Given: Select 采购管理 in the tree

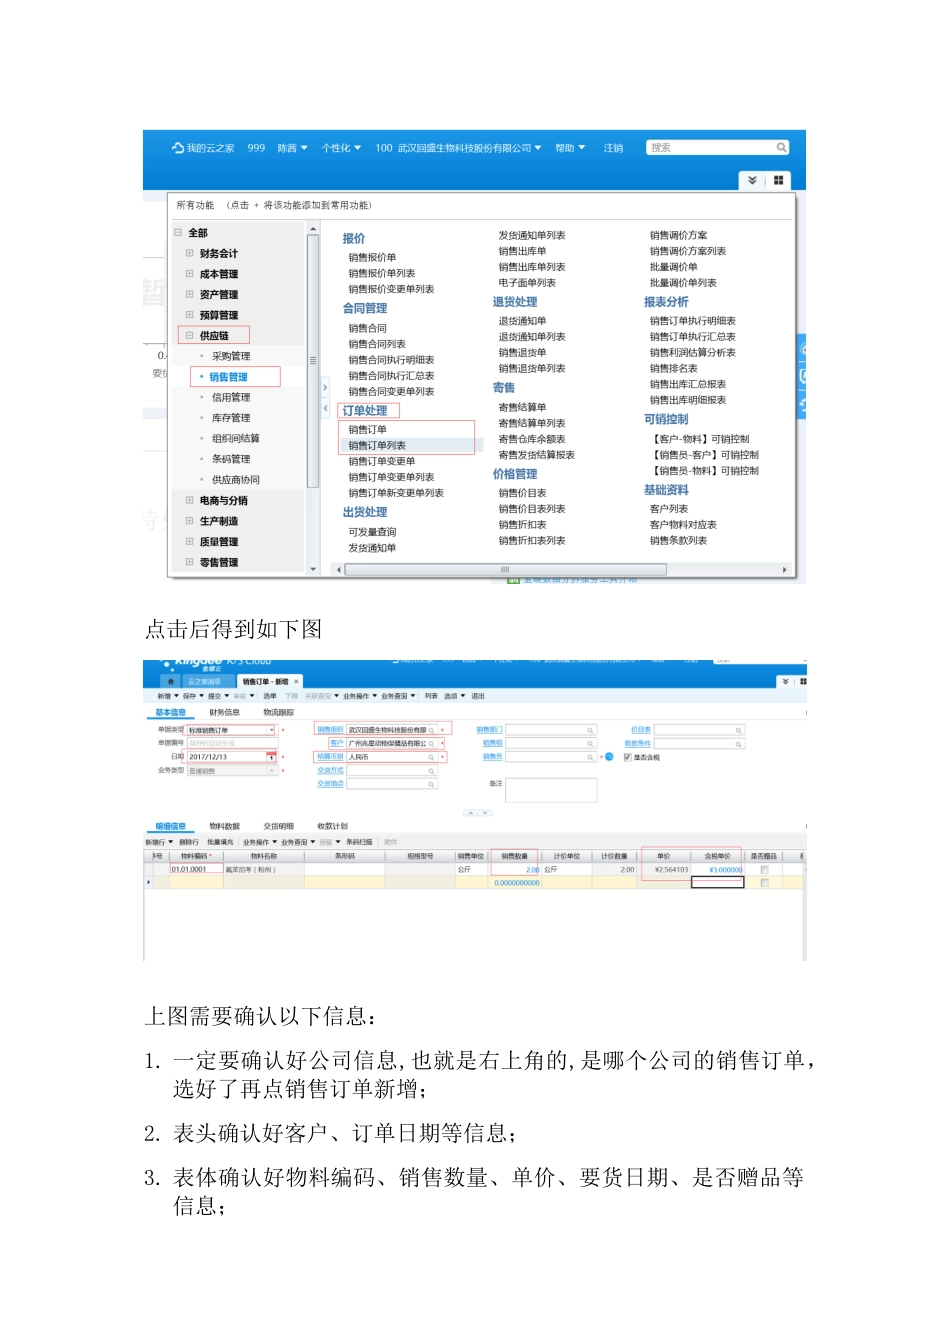Looking at the screenshot, I should click(x=231, y=356).
